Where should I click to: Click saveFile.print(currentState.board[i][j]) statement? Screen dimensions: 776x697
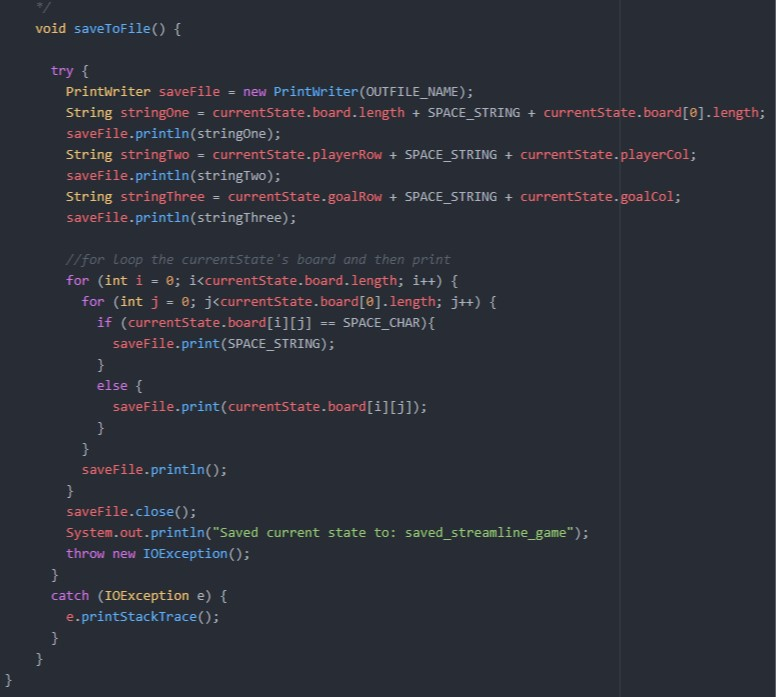click(x=269, y=407)
